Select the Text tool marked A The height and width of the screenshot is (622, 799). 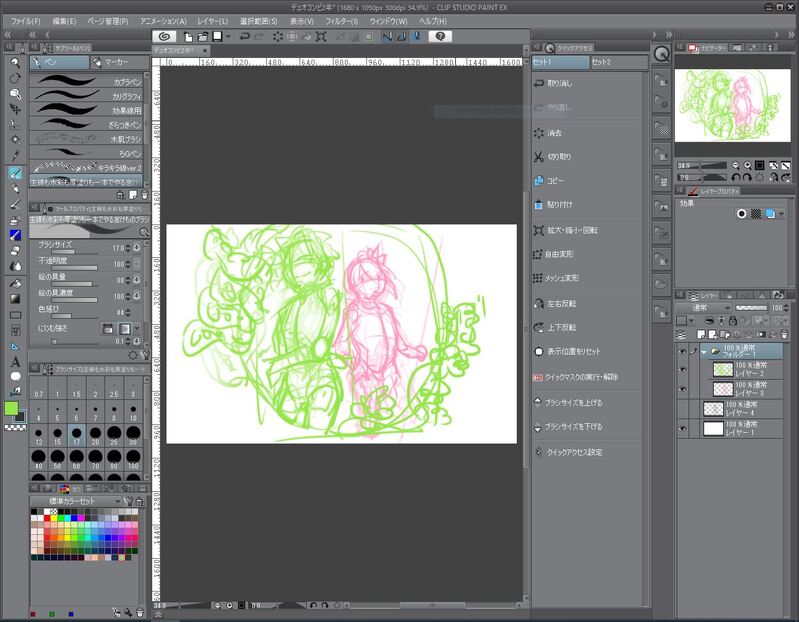(x=15, y=362)
